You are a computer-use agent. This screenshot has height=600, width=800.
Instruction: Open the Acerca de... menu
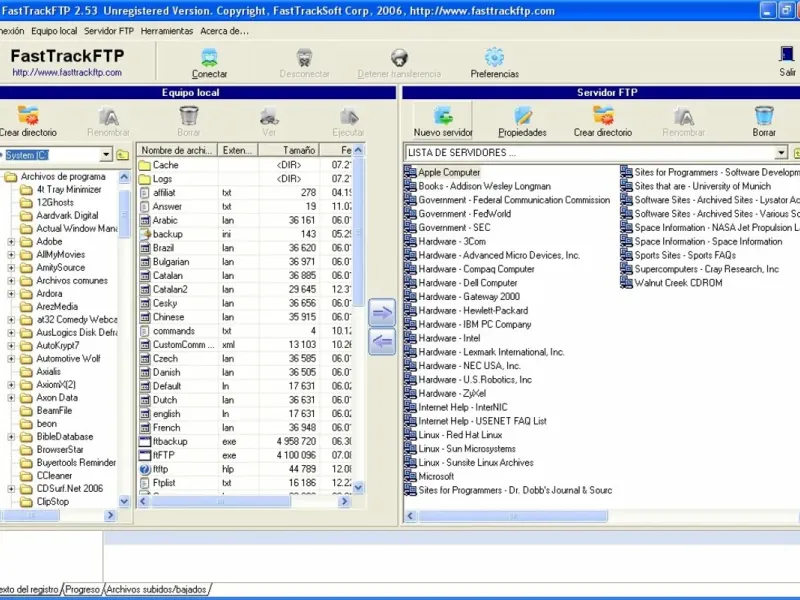224,31
